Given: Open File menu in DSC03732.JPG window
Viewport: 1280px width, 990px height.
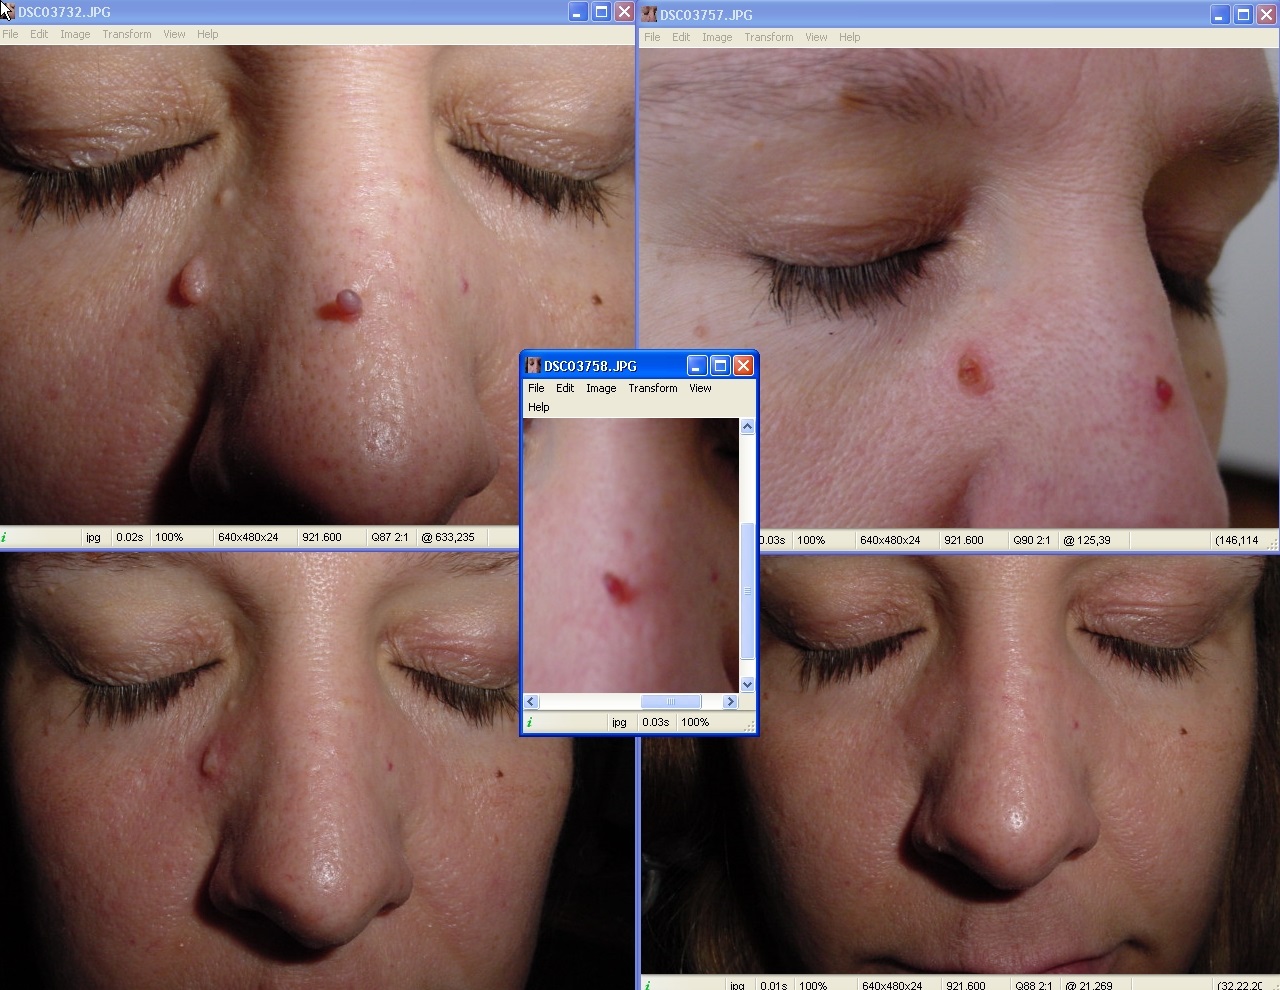Looking at the screenshot, I should tap(10, 34).
